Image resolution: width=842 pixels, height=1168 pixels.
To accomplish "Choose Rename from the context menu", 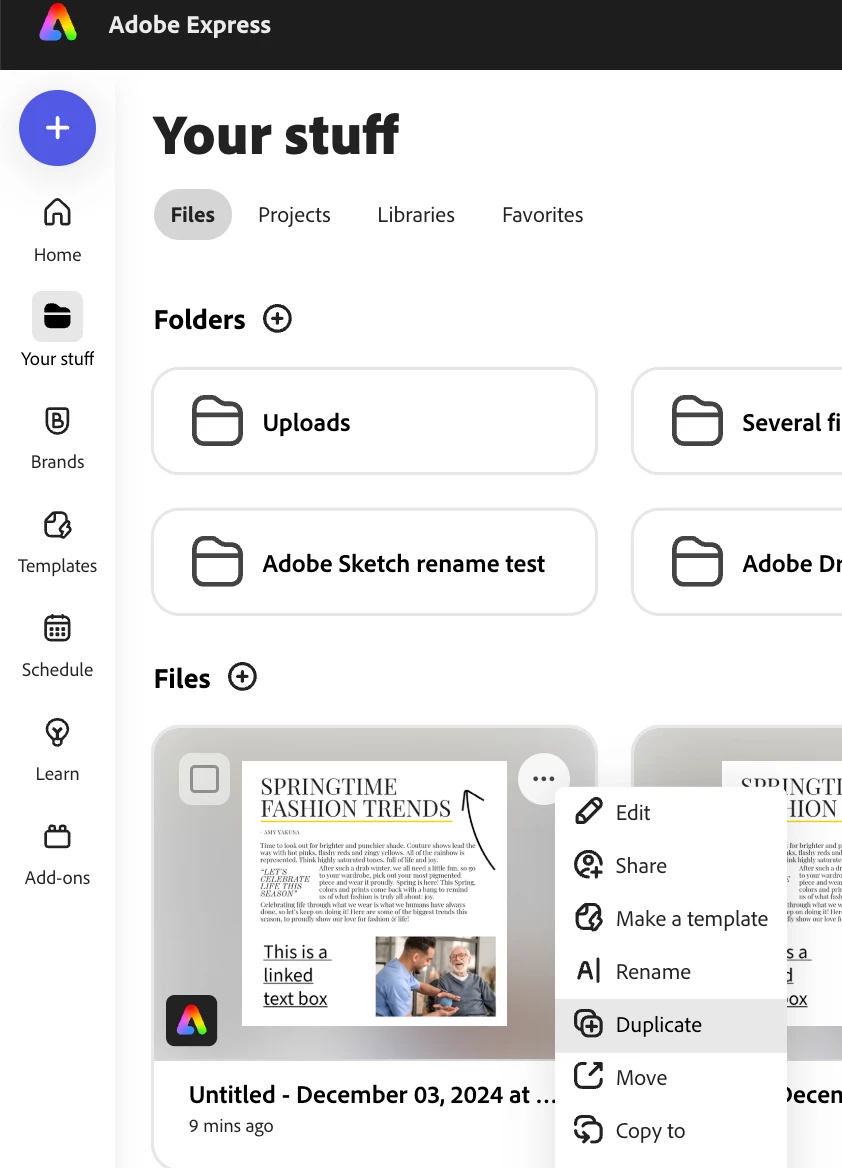I will [x=671, y=971].
